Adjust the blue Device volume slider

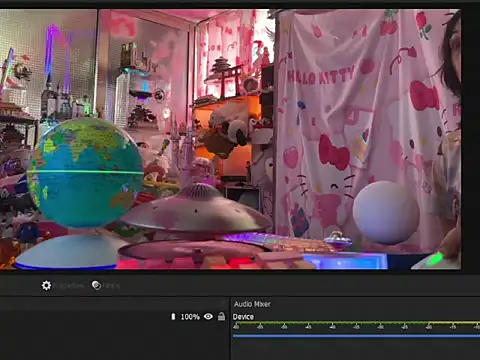click(356, 336)
